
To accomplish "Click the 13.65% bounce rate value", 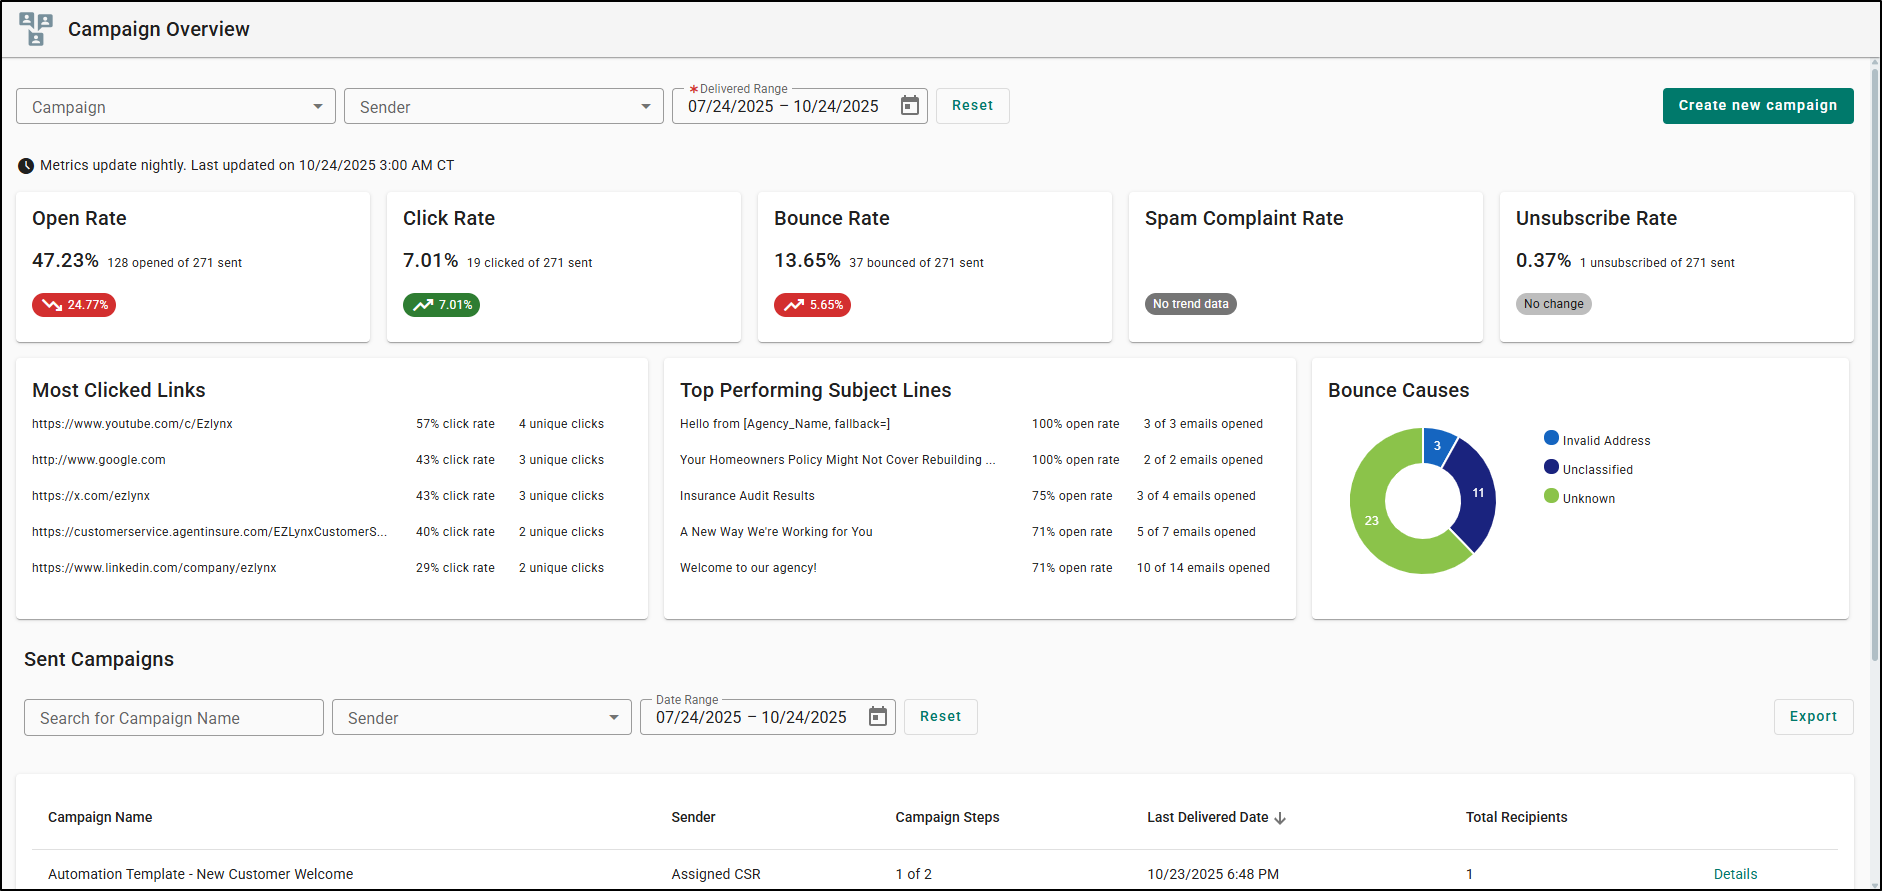I will click(807, 261).
